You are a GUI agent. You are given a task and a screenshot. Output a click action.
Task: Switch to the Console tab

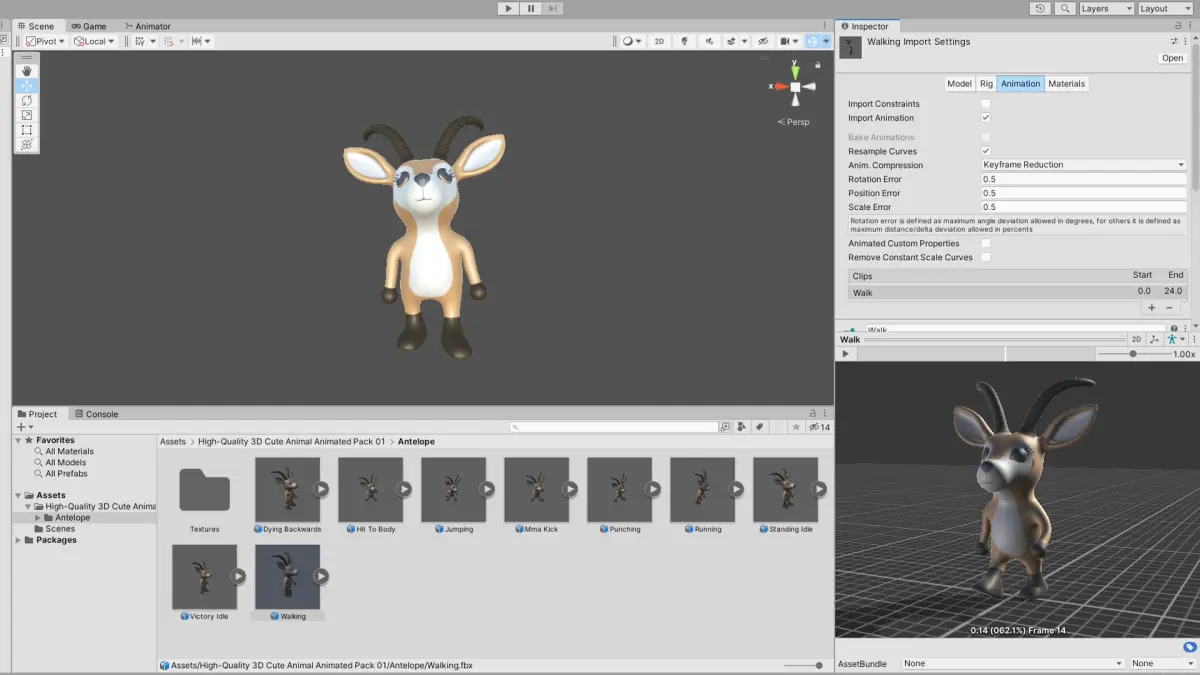pyautogui.click(x=96, y=414)
